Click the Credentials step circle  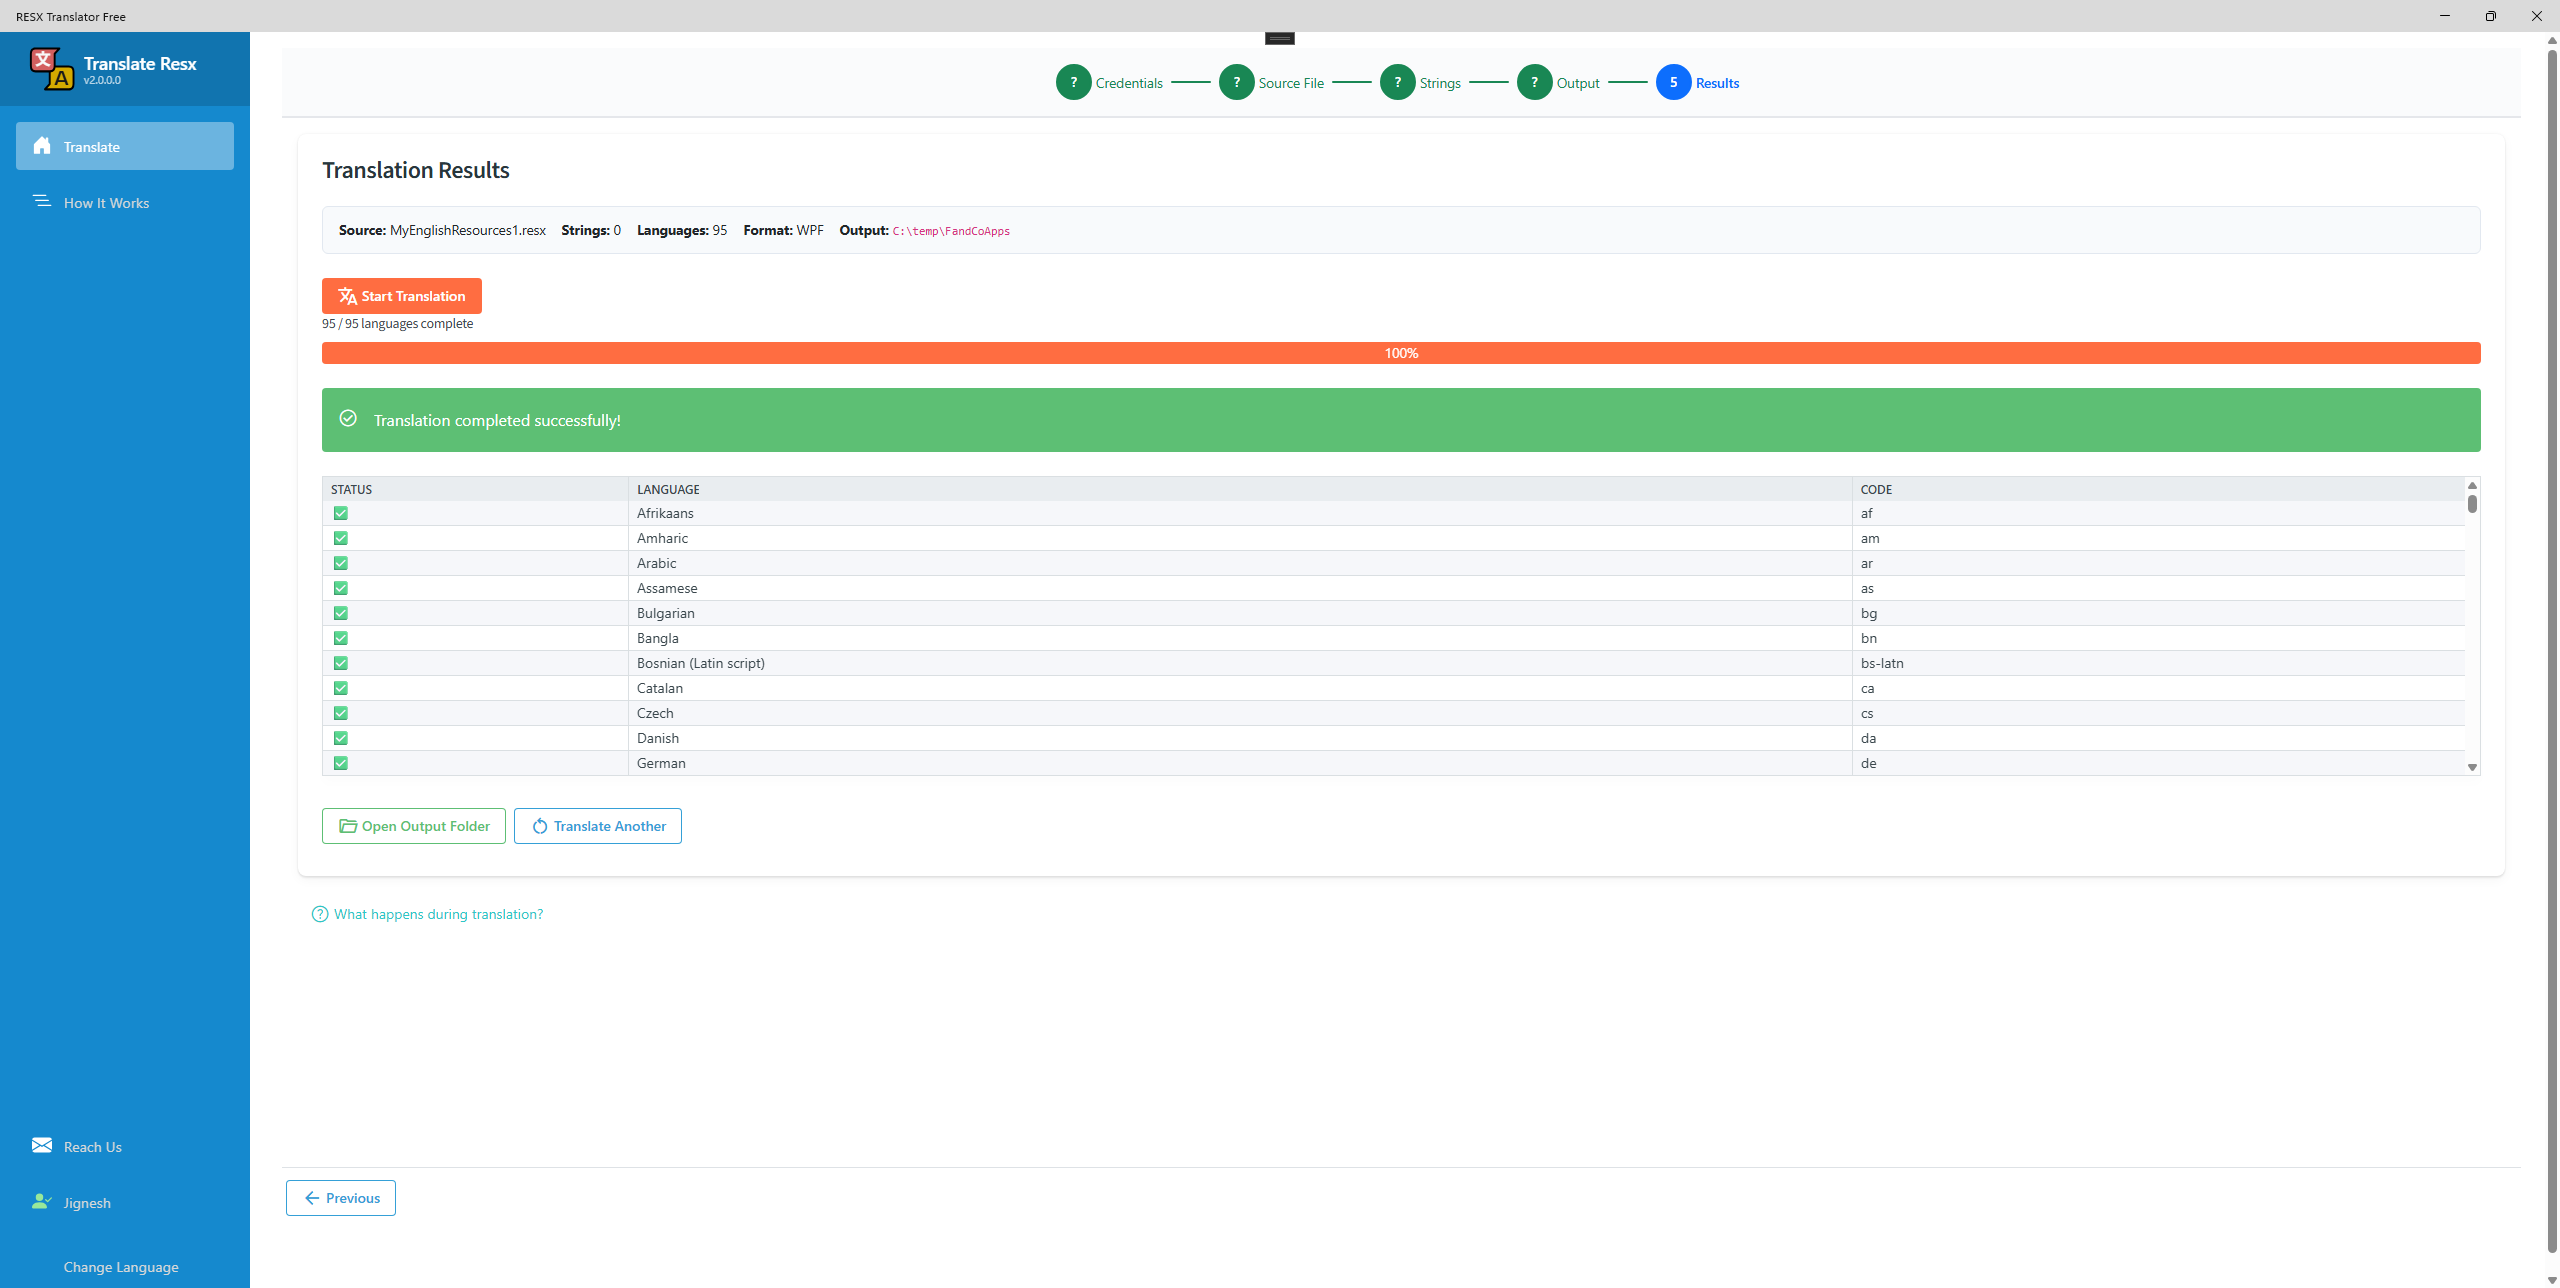coord(1073,83)
